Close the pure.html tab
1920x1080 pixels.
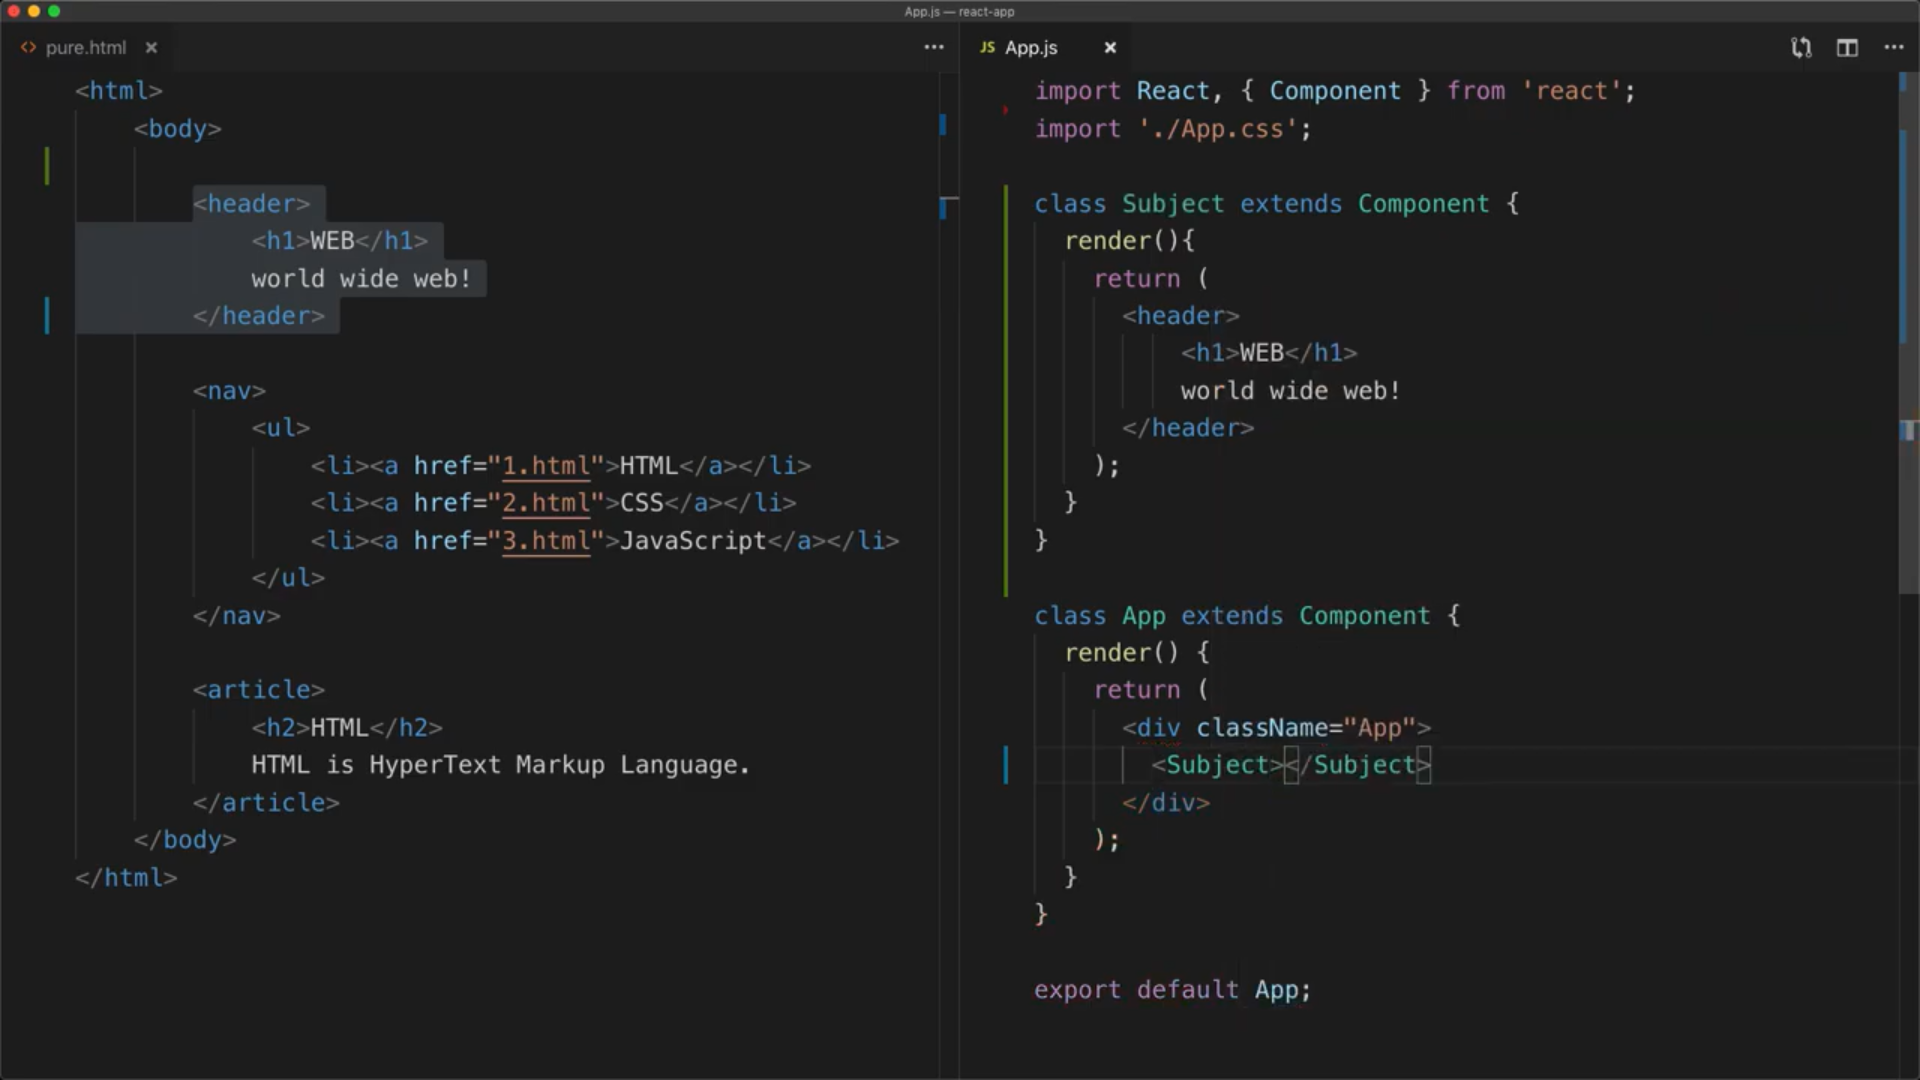coord(151,48)
